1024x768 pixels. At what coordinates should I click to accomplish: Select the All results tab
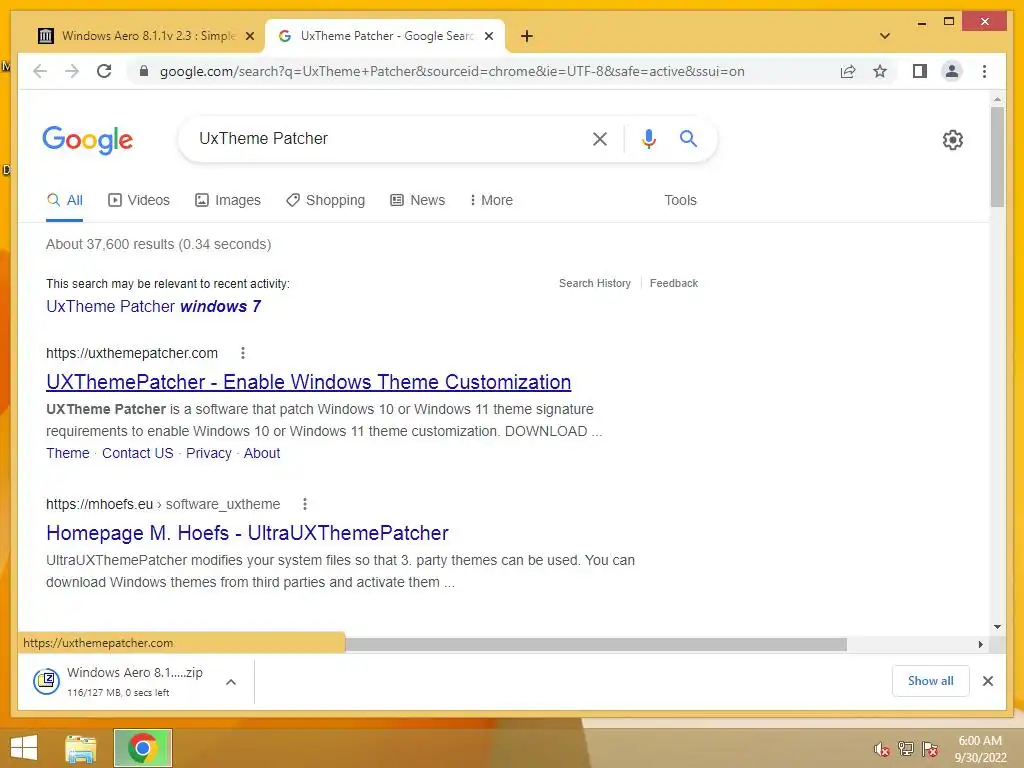65,200
